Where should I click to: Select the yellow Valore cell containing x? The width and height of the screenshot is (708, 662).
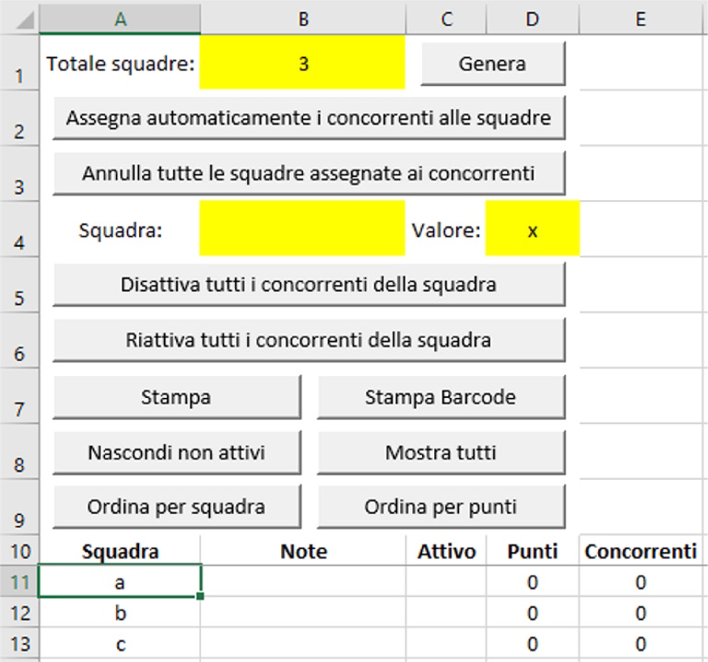(532, 230)
